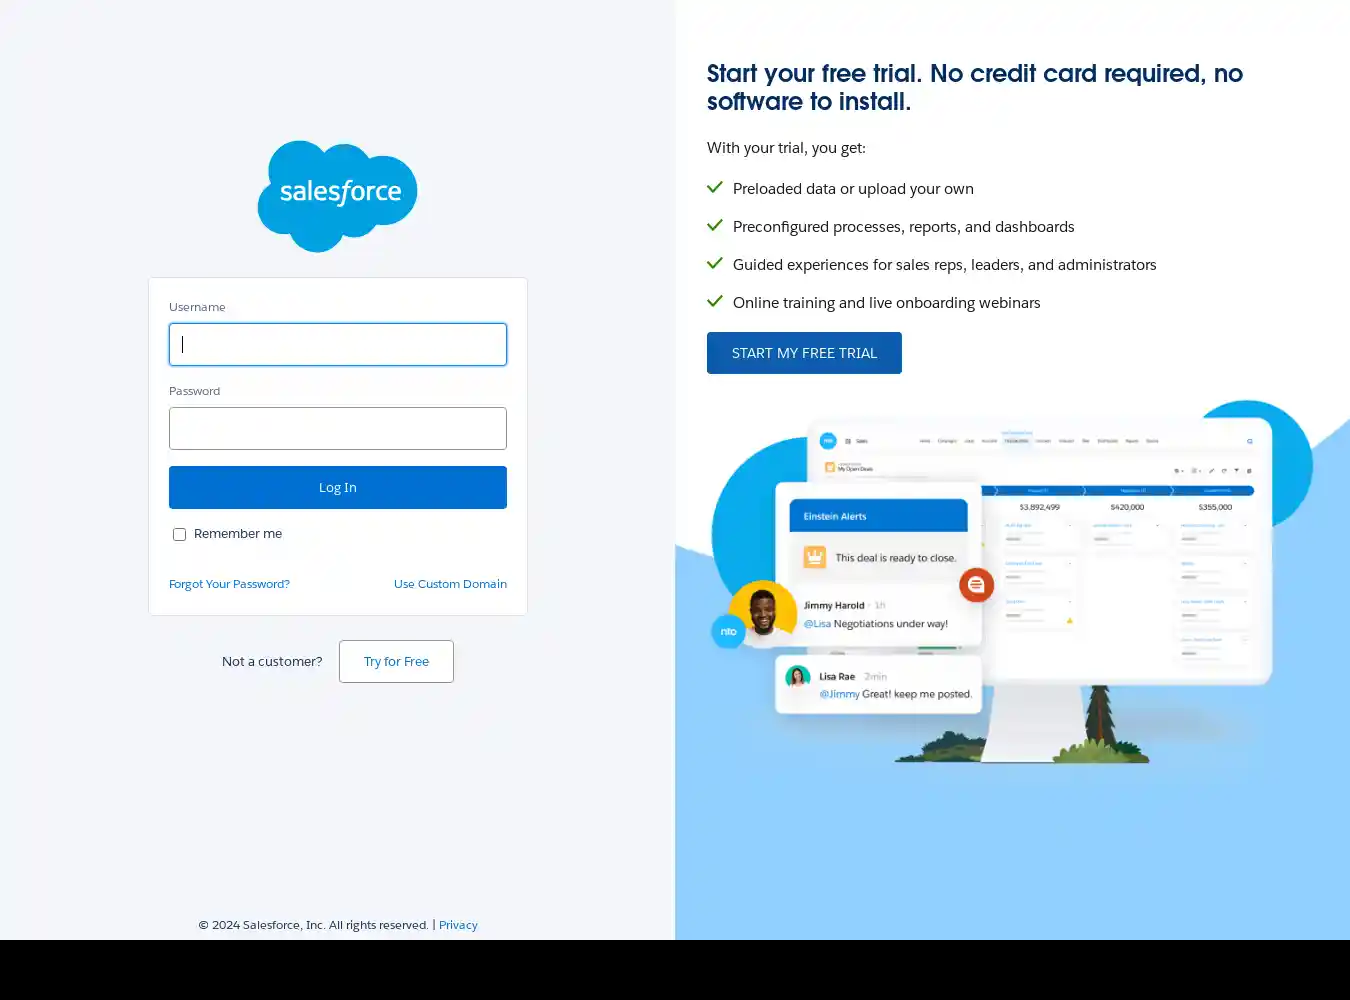The image size is (1350, 1000).
Task: Click 'Start your free trial' heading
Action: 975,87
